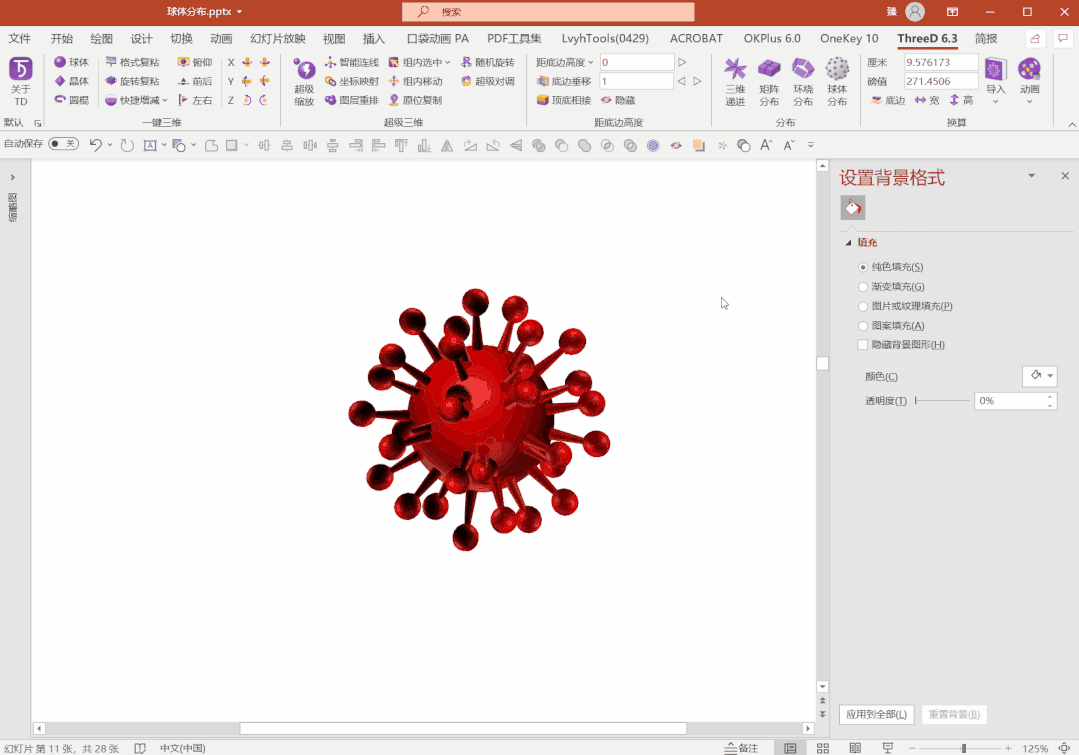Click 球体分布 sphere distribution
The width and height of the screenshot is (1079, 755).
point(837,82)
